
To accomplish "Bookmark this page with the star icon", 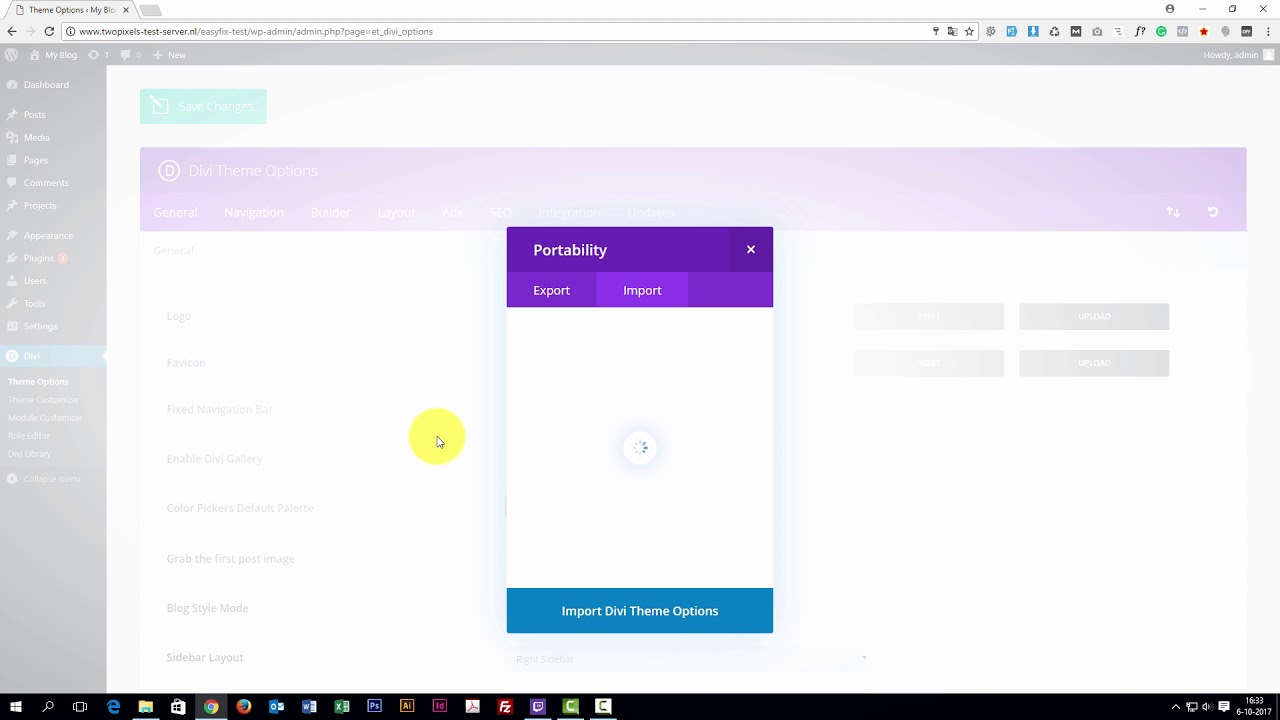I will click(x=969, y=31).
